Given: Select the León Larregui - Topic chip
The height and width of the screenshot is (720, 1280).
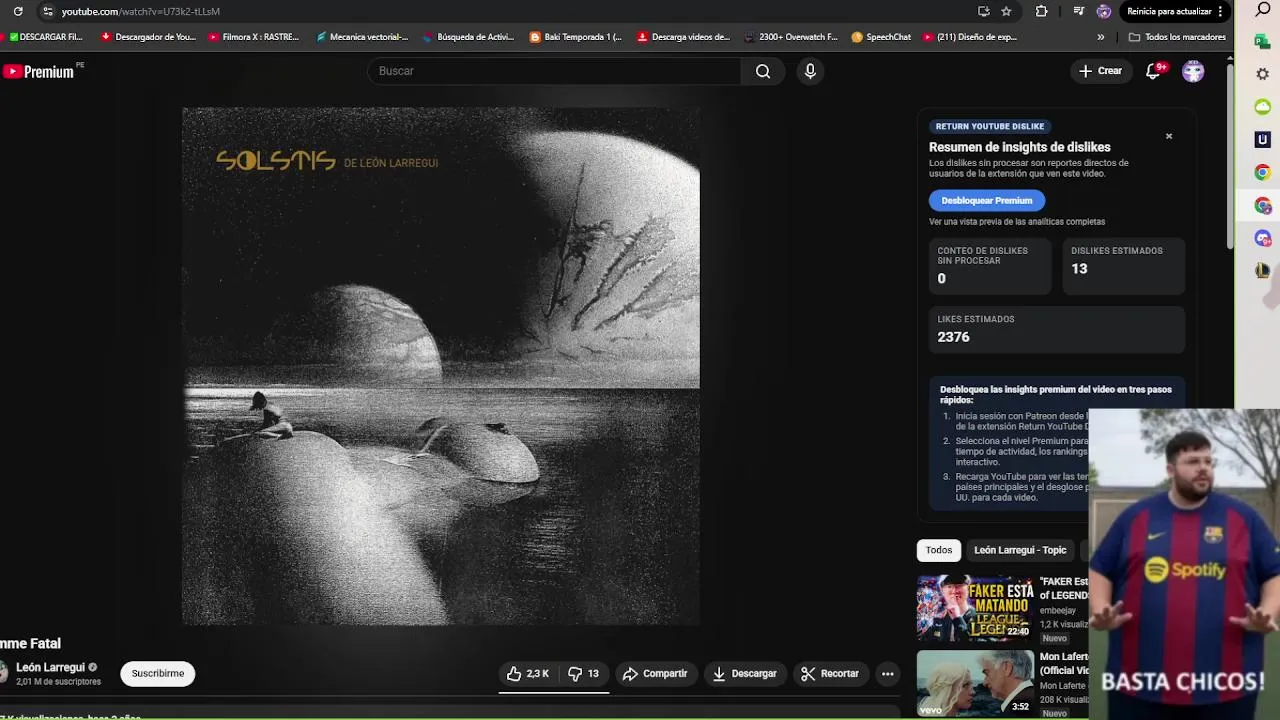Looking at the screenshot, I should (x=1020, y=550).
